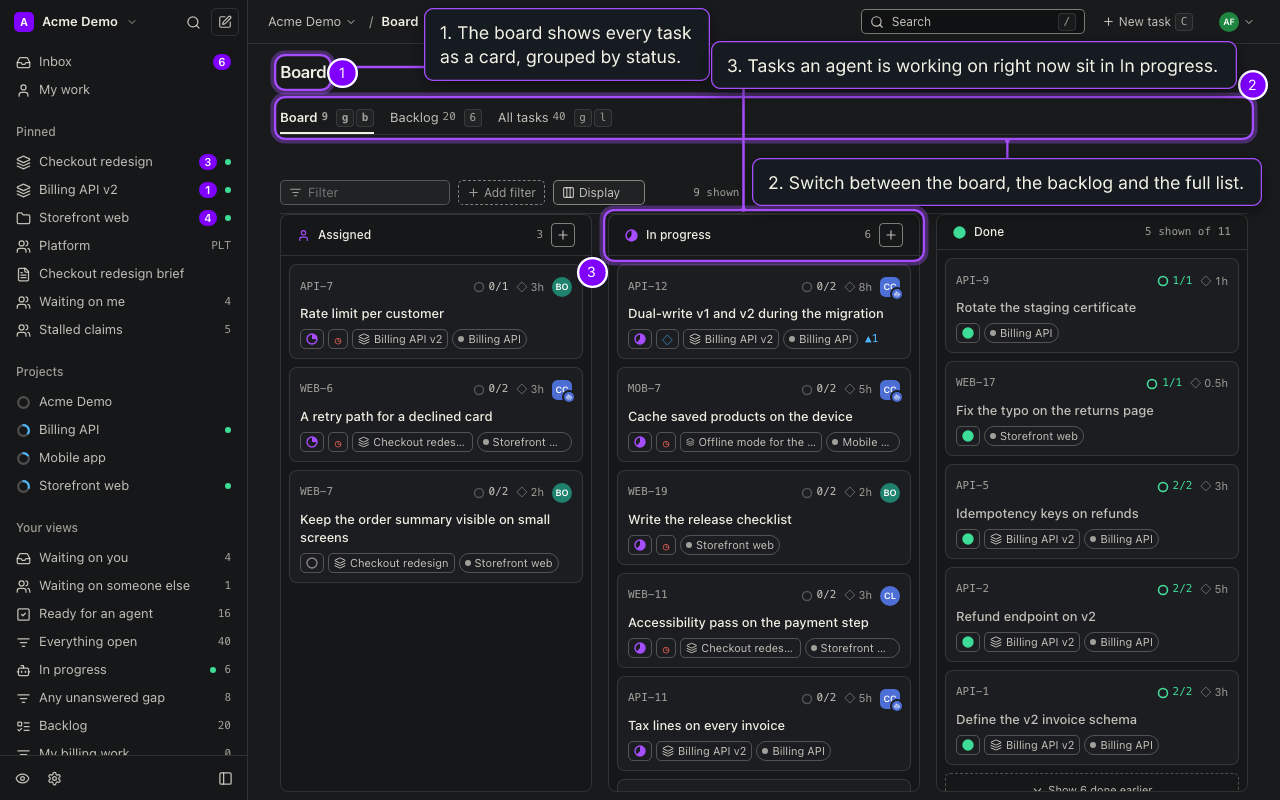Screen dimensions: 1280x800
Task: Open the Acme Demo workspace switcher in the sidebar
Action: click(x=75, y=22)
